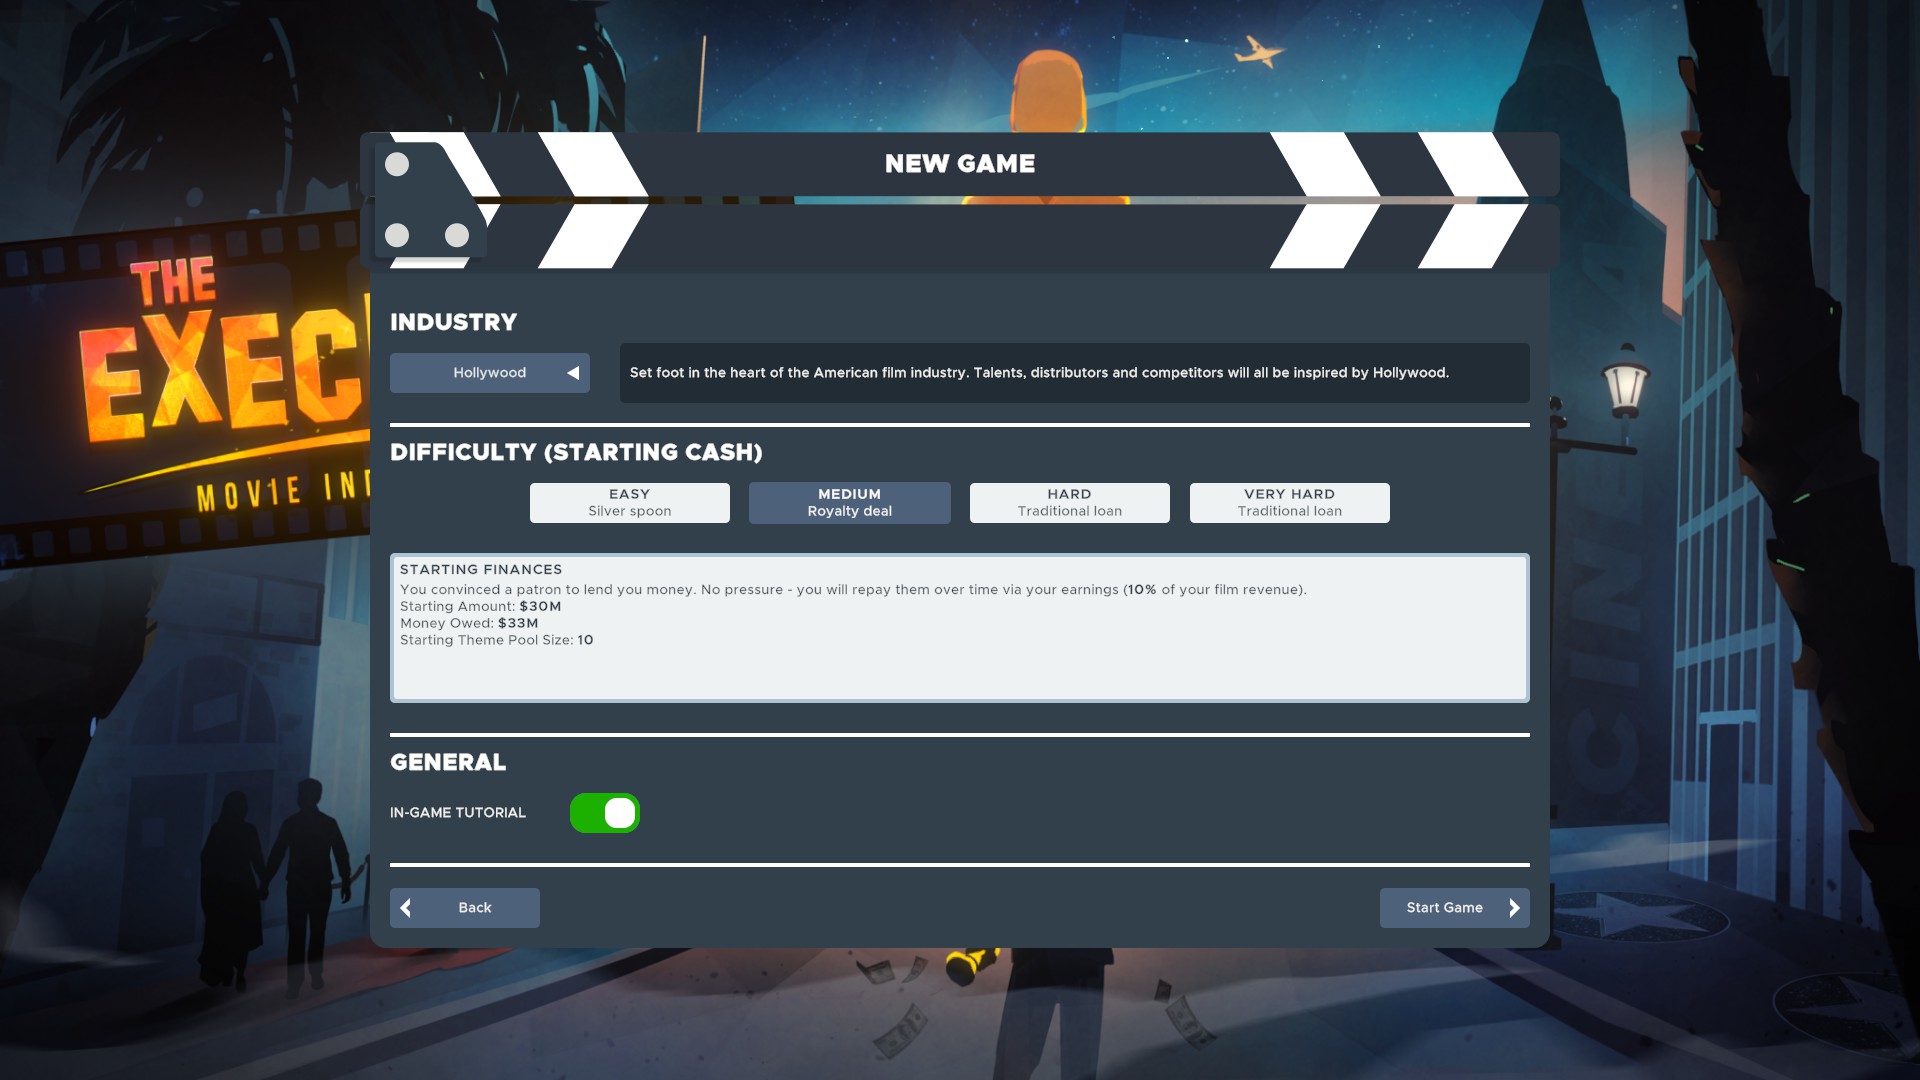
Task: Click the street lamp on the right
Action: 1625,385
